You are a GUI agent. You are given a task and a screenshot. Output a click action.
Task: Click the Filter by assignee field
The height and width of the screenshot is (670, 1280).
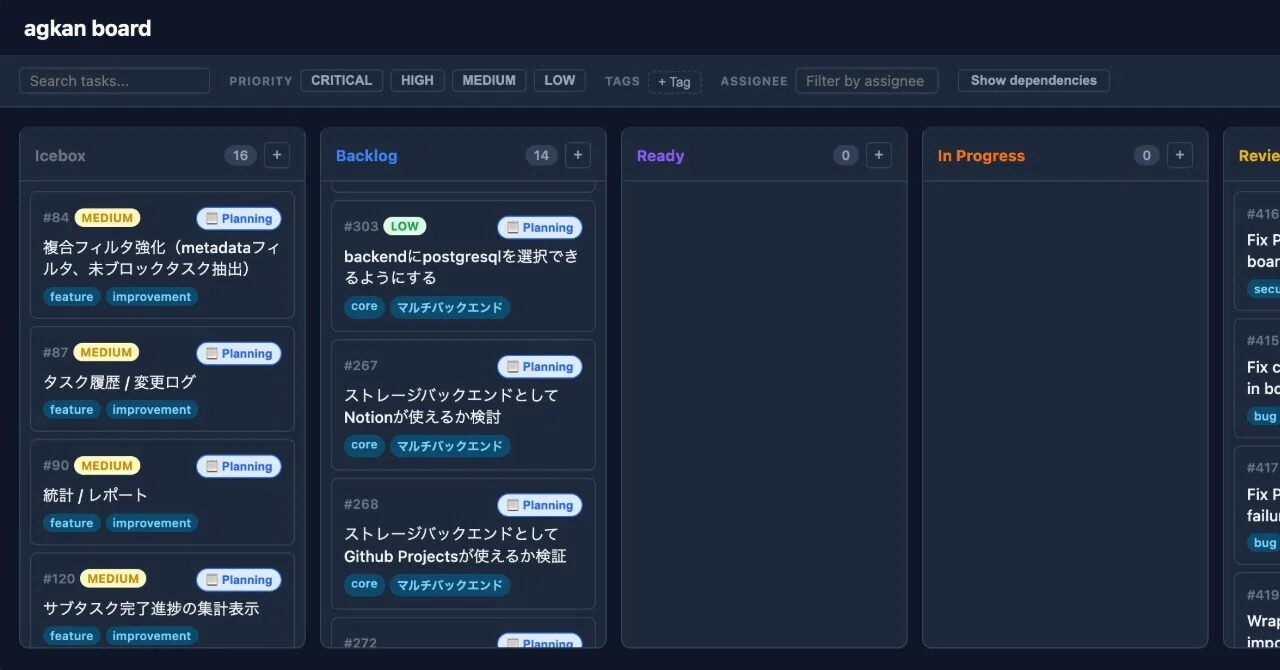[867, 81]
